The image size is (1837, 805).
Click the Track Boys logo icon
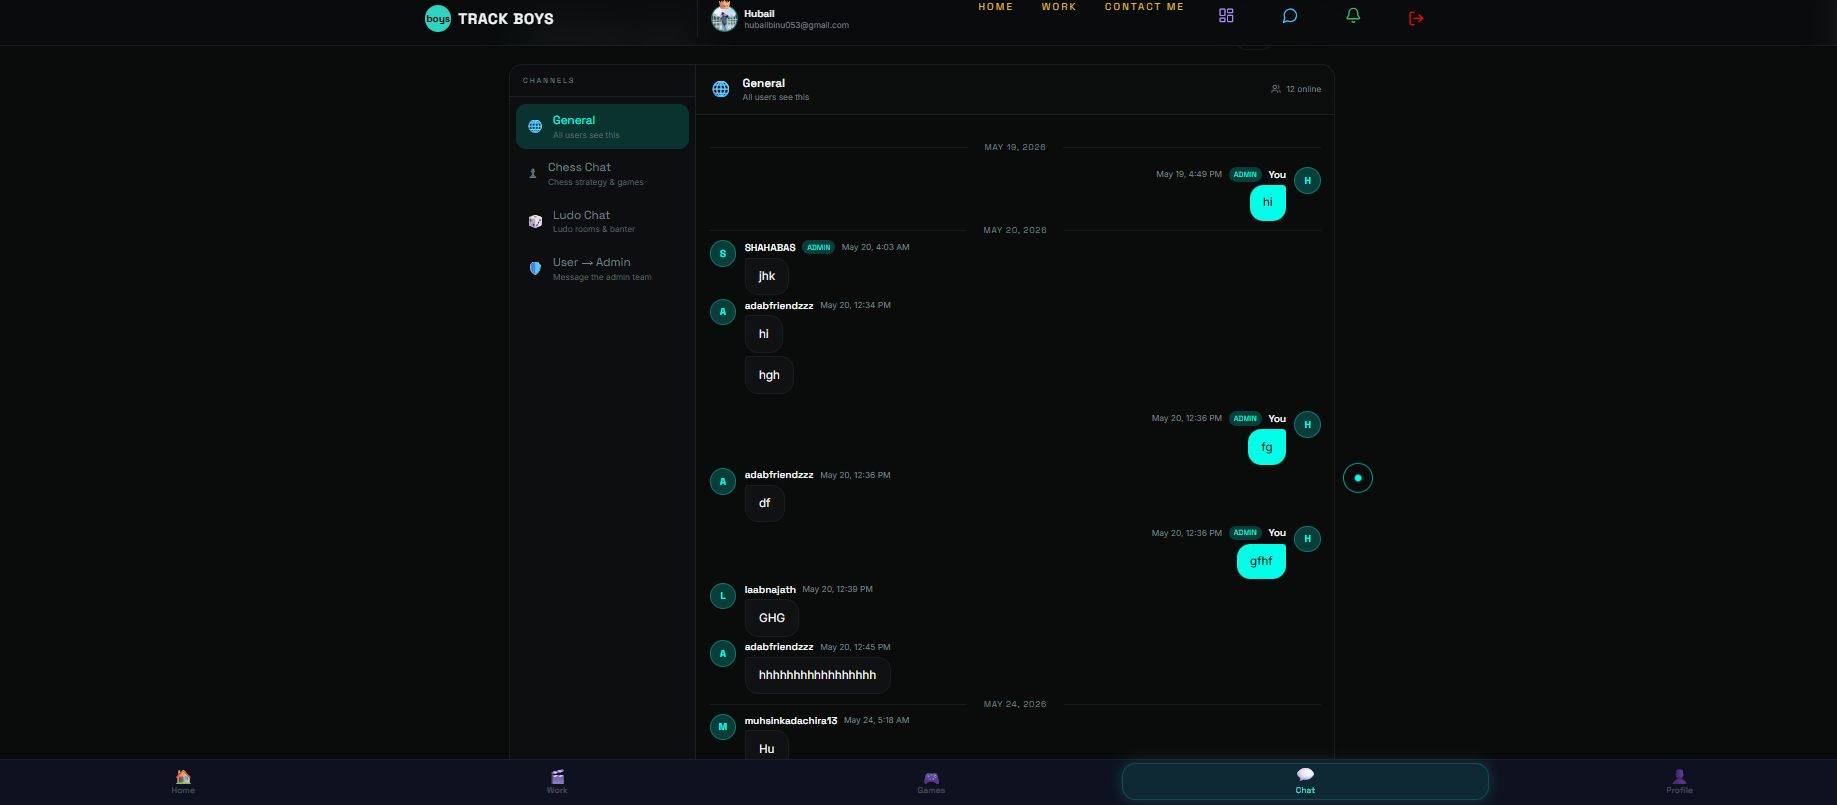[x=438, y=19]
